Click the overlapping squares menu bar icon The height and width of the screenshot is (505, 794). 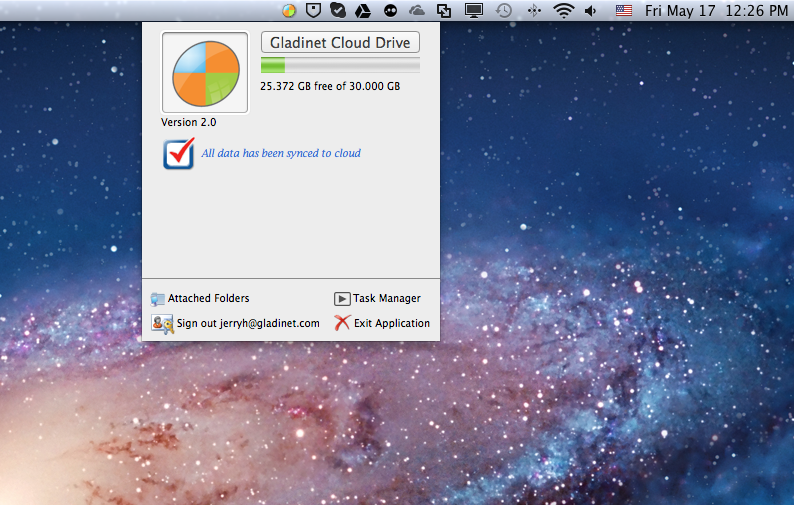444,11
